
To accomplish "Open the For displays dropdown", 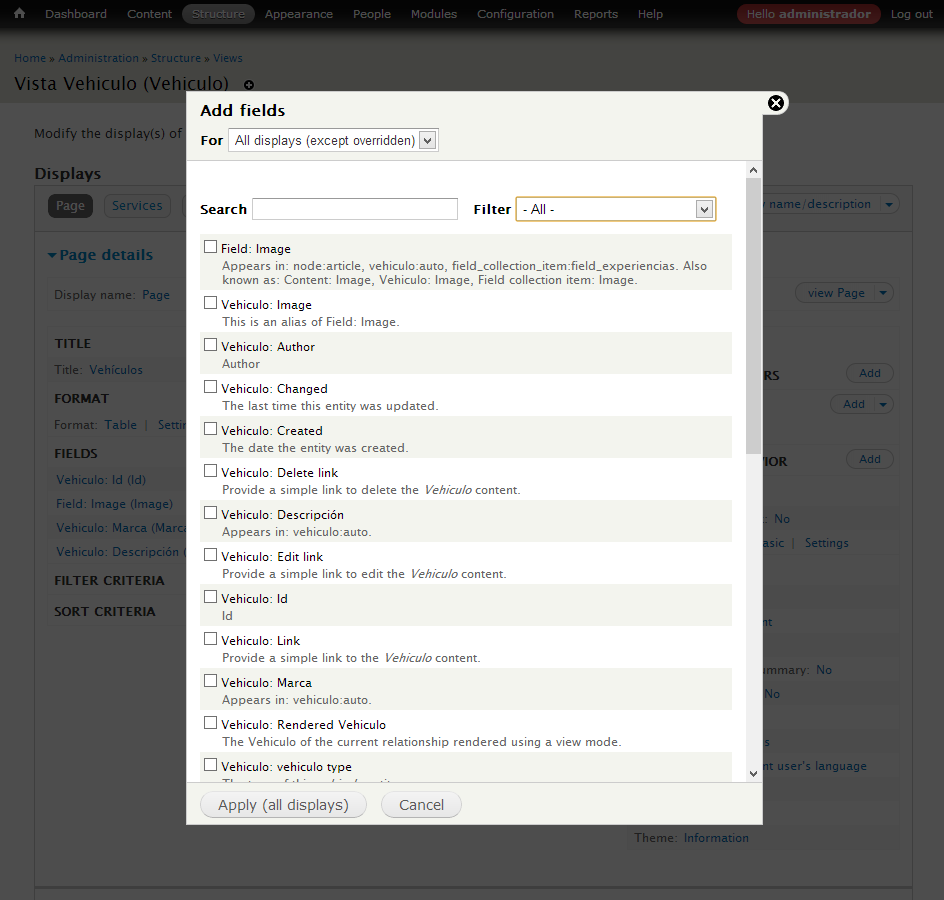I will coord(333,141).
